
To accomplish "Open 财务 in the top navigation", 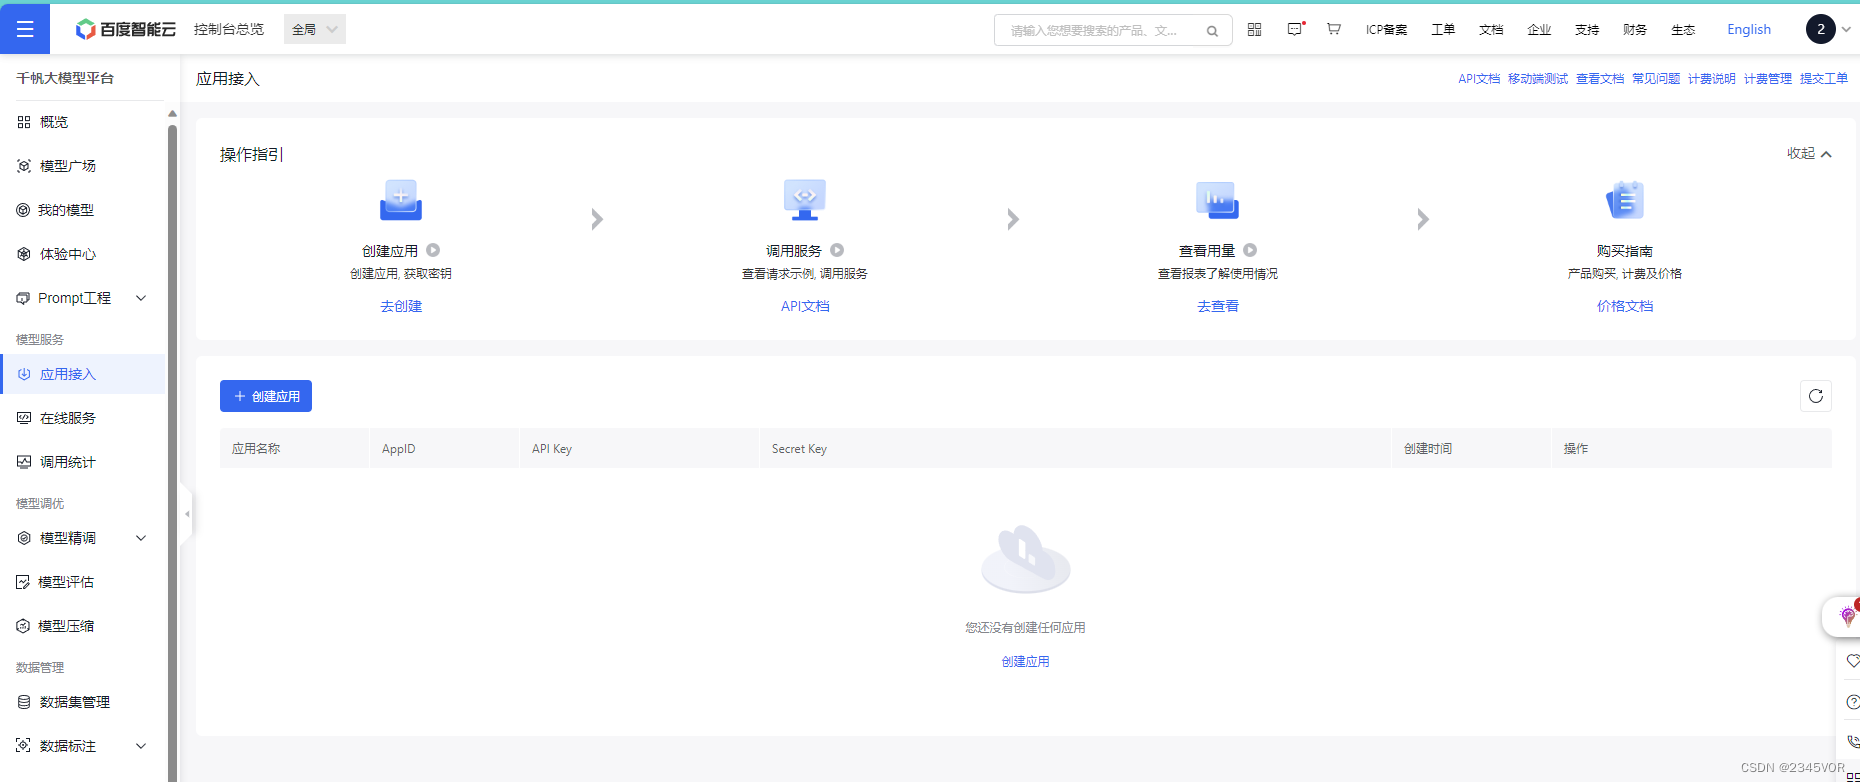I will 1635,29.
